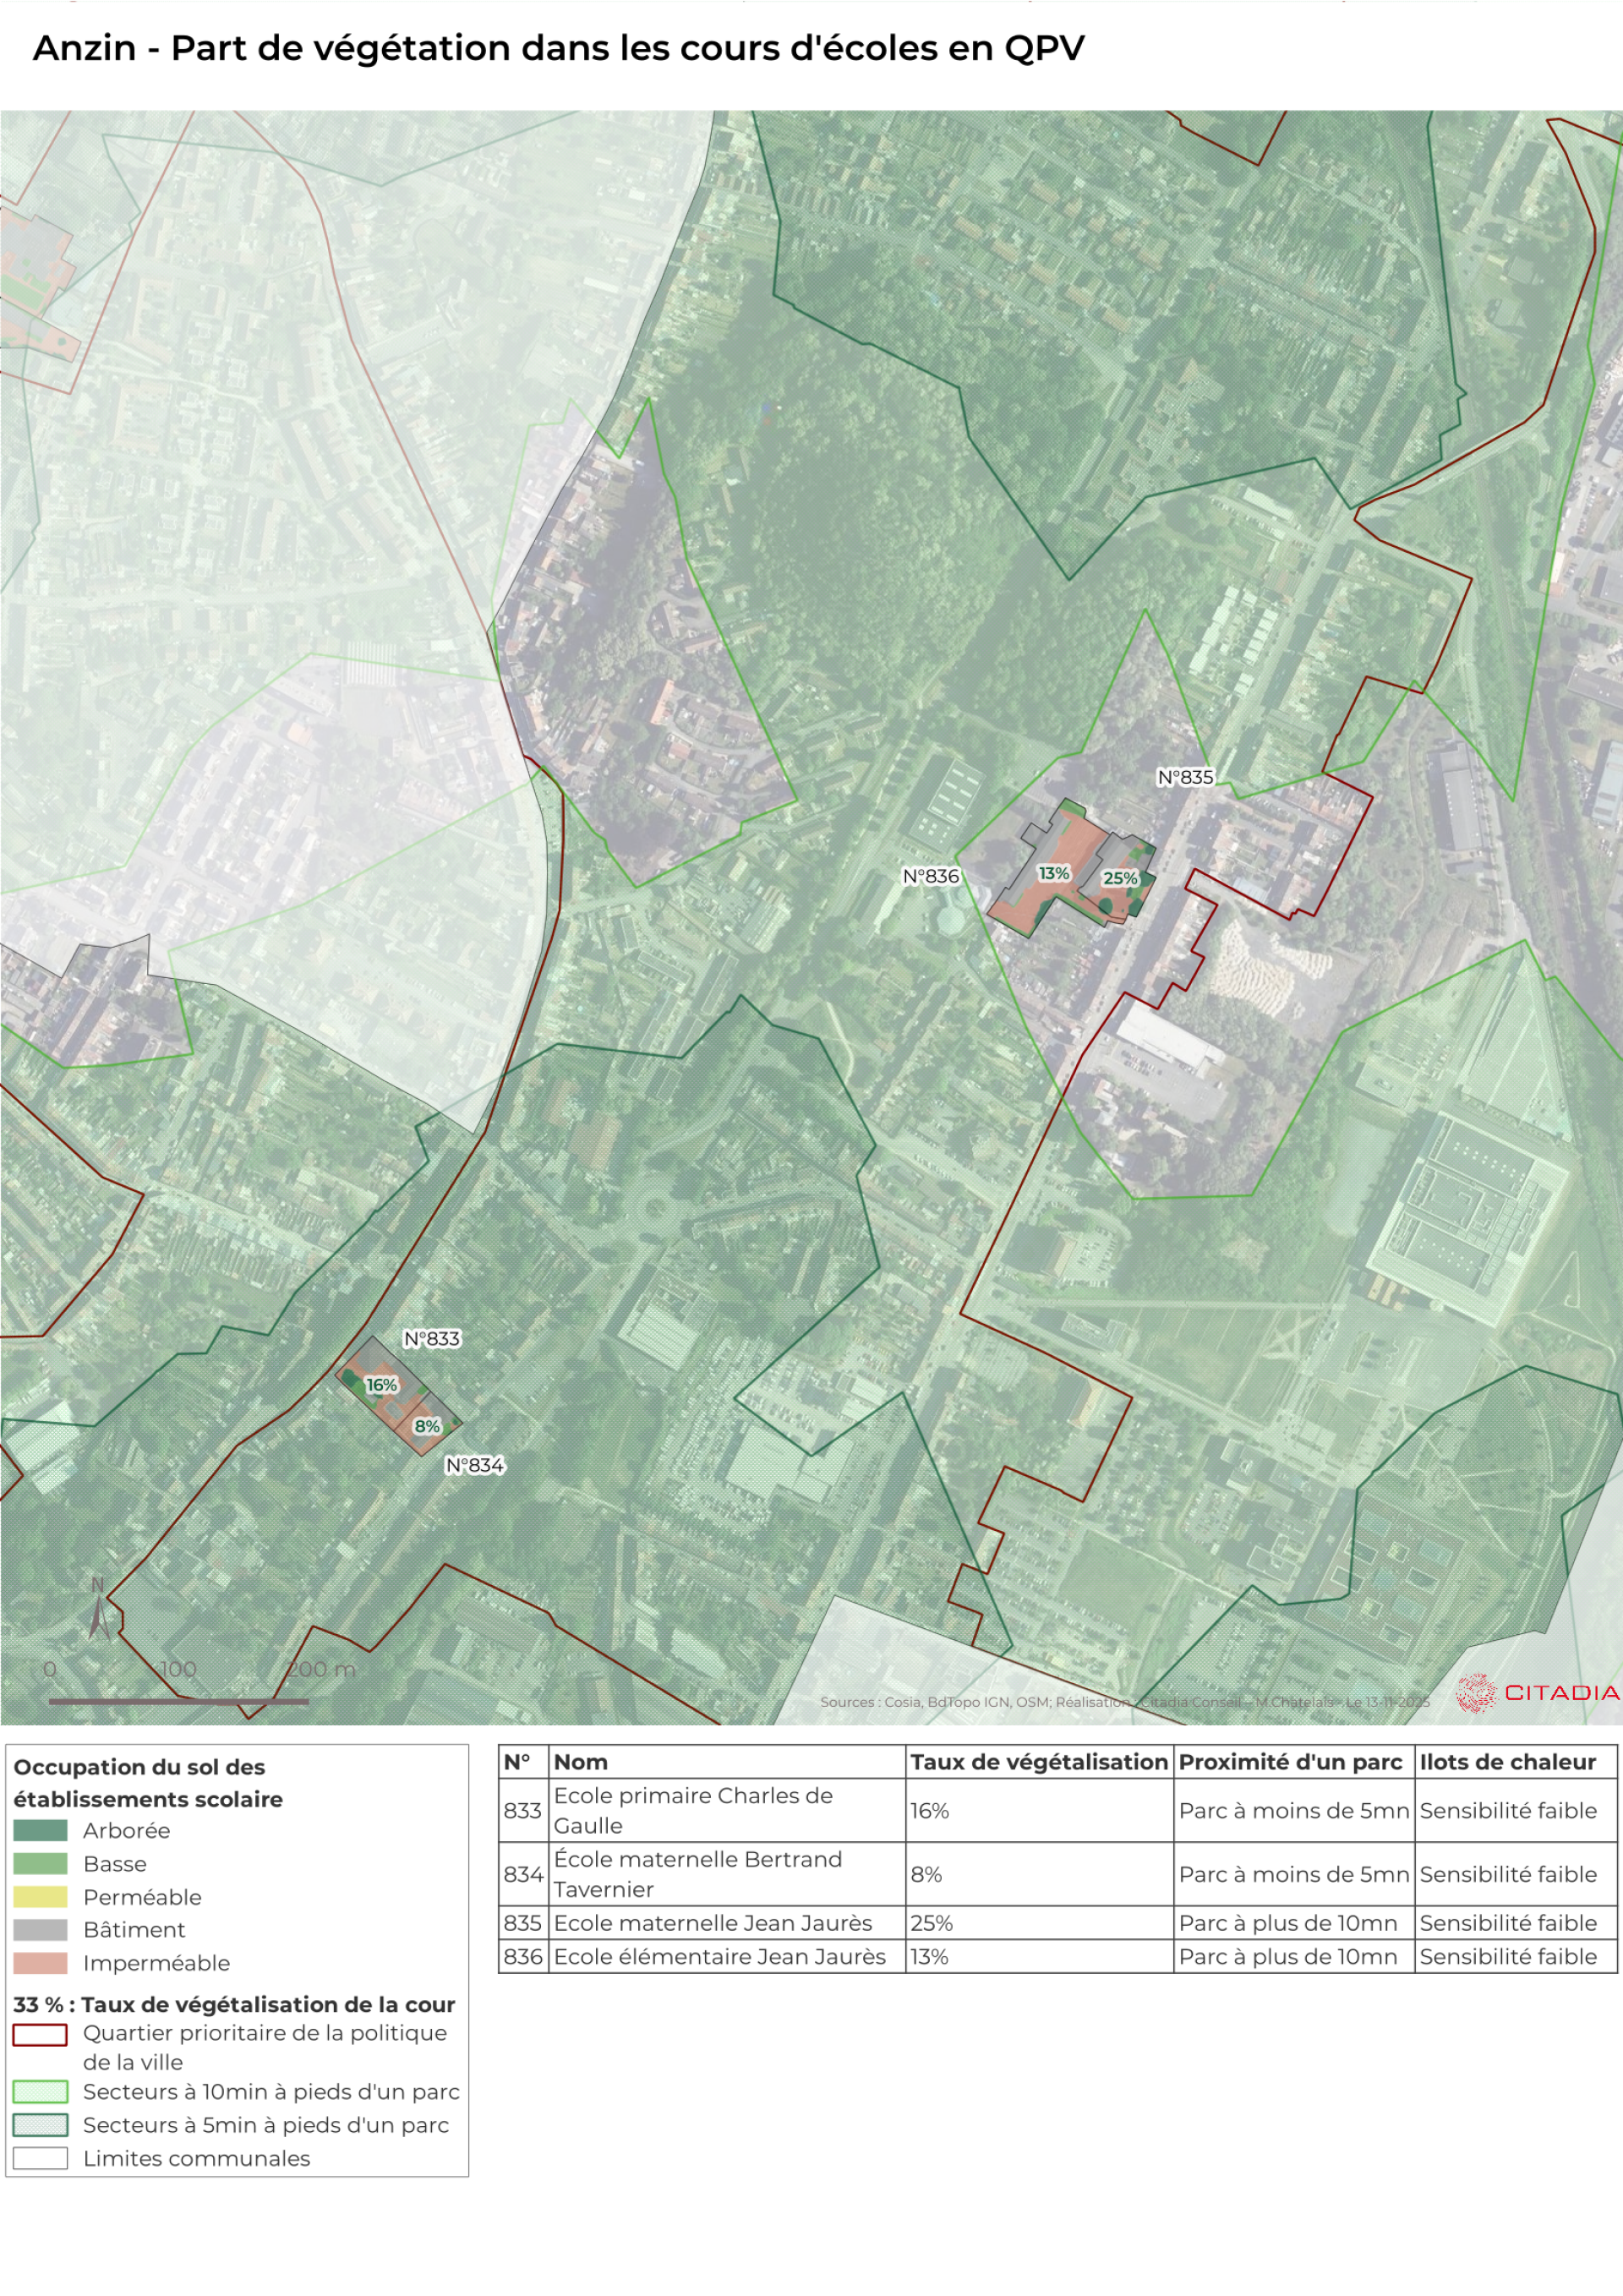The width and height of the screenshot is (1623, 2296).
Task: Click the Ilots de chaleur column header
Action: point(1507,1762)
